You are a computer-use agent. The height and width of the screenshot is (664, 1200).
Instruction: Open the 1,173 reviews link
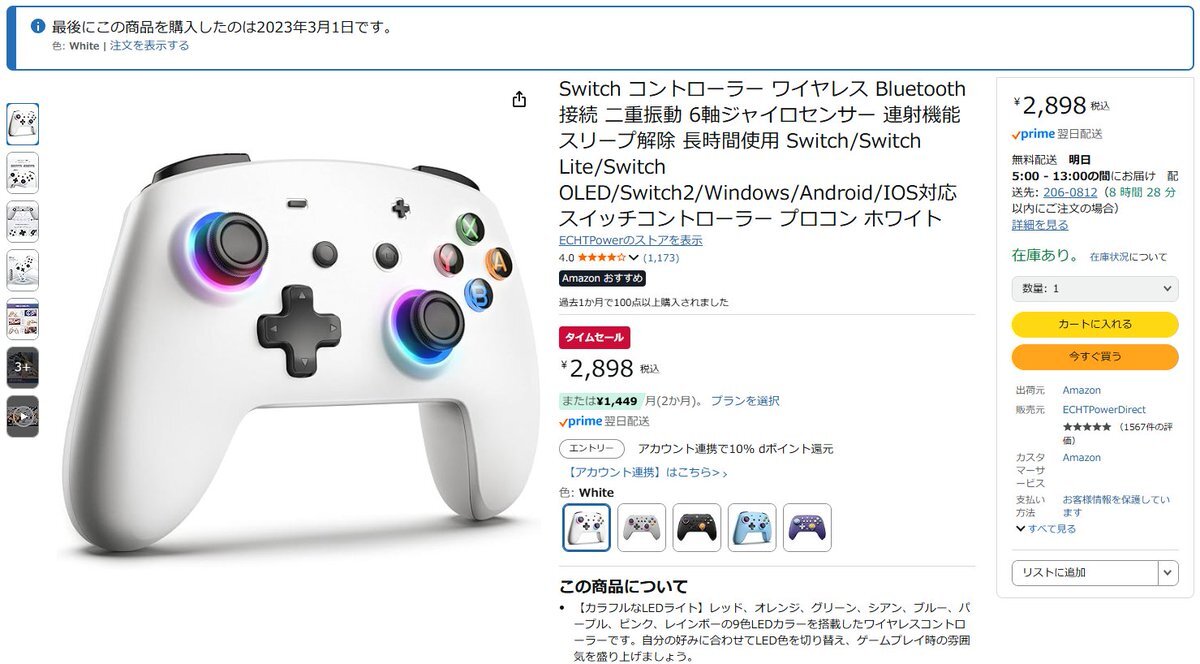click(661, 258)
